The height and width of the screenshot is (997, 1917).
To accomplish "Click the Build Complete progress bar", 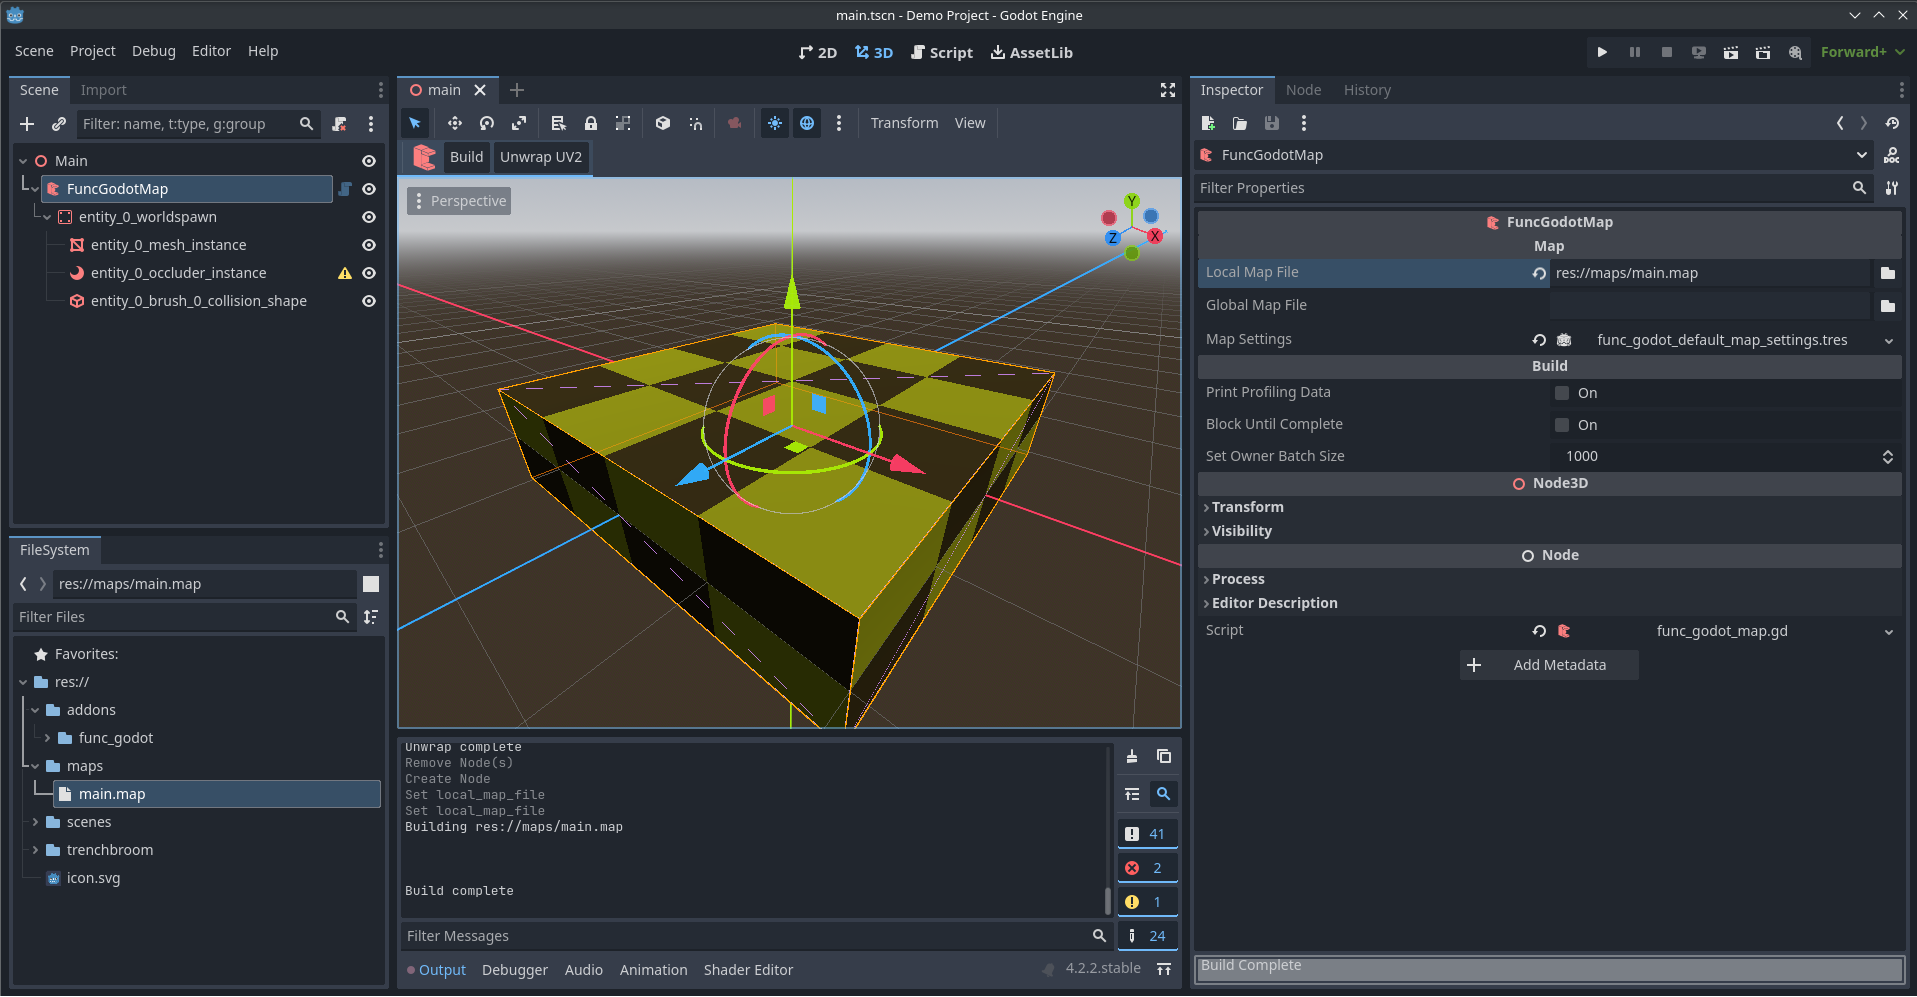I will coord(1548,968).
